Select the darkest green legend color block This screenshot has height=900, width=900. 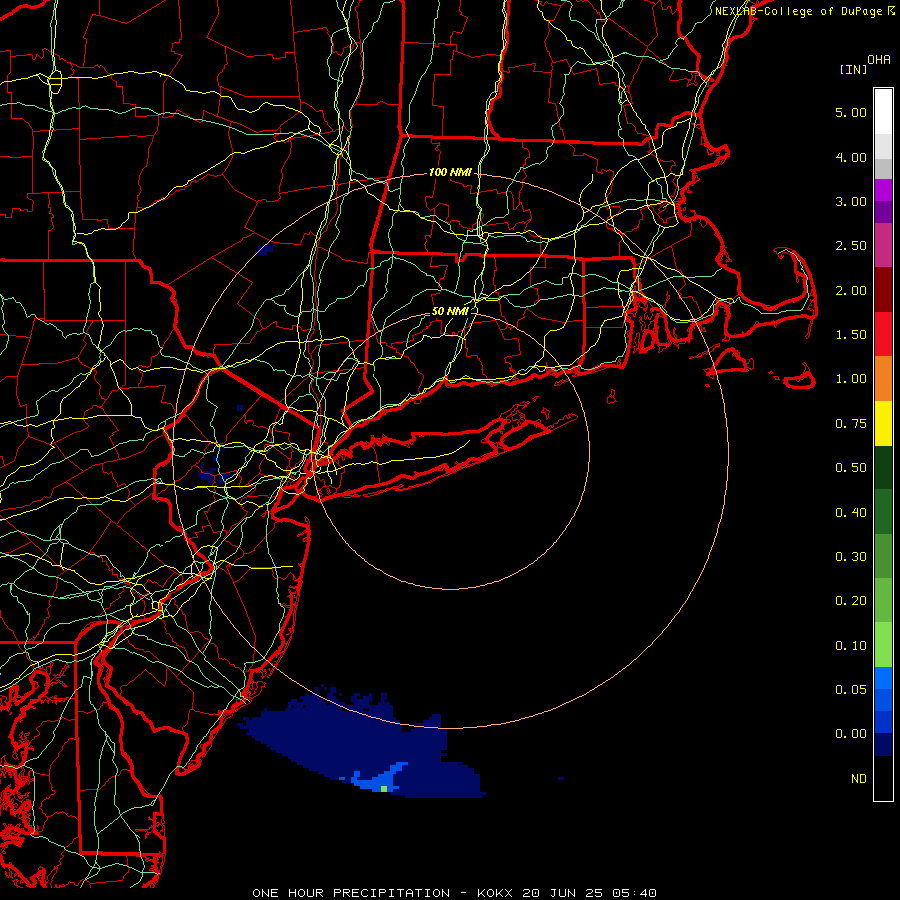(x=883, y=467)
